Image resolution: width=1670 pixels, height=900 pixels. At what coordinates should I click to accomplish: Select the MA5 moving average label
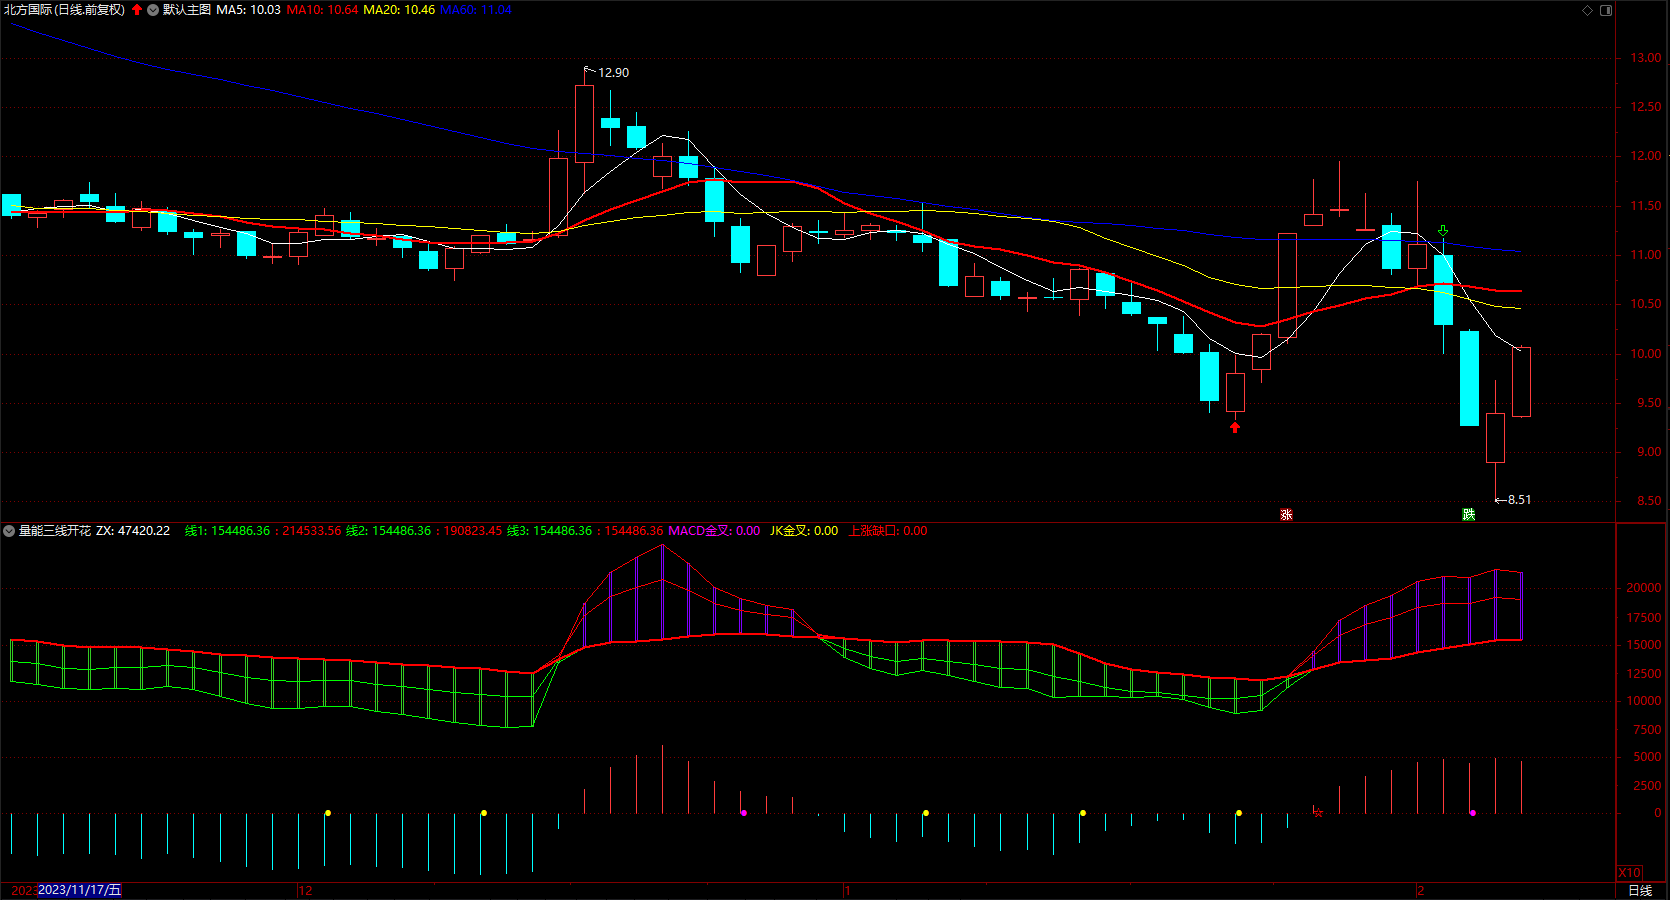coord(248,10)
